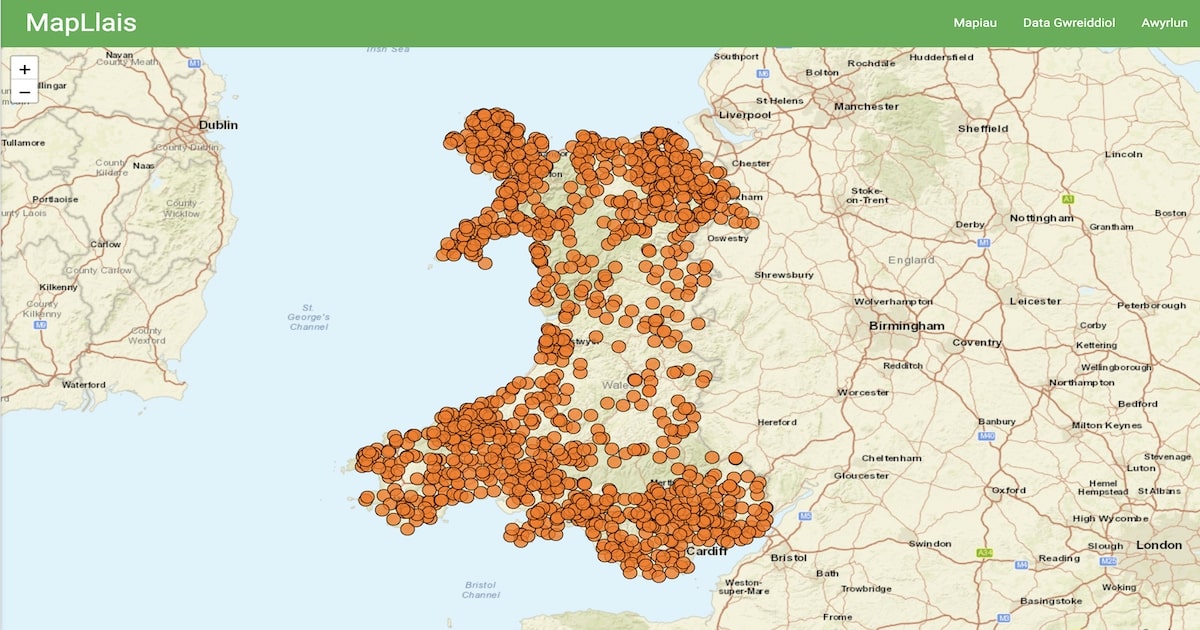Click the Leicester map label

[1035, 301]
